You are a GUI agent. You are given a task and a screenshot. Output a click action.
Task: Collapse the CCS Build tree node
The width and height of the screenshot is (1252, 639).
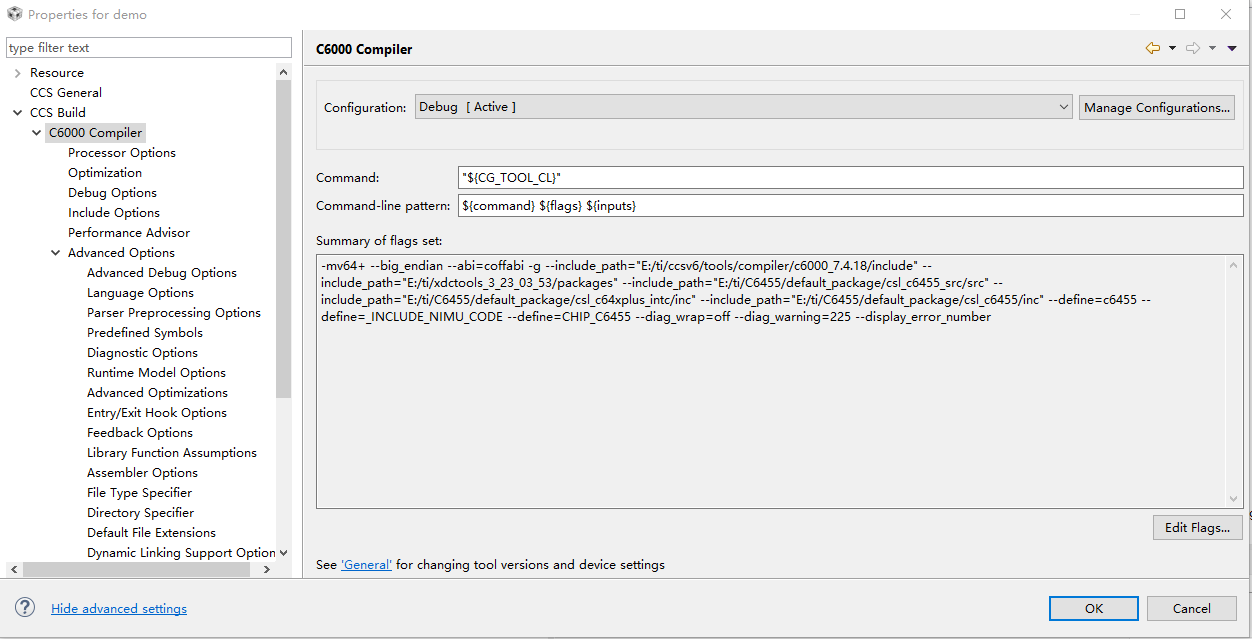[x=18, y=113]
